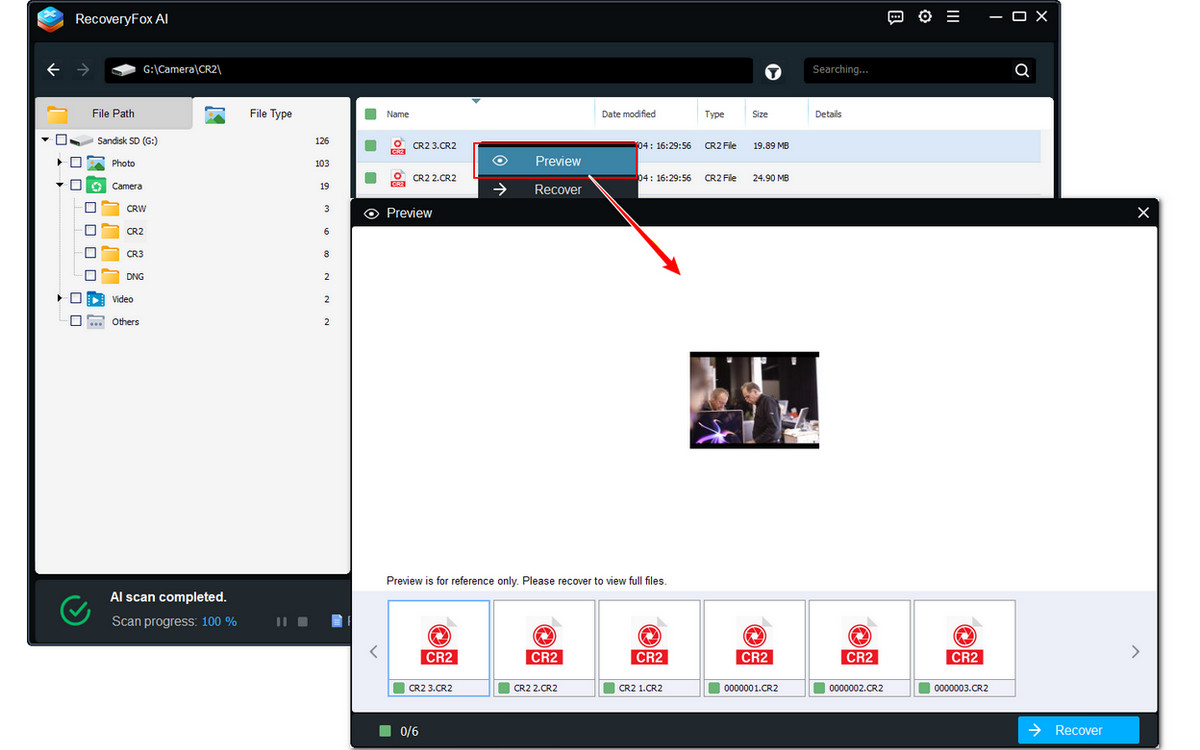Click the Searching input field
This screenshot has width=1200, height=750.
905,70
